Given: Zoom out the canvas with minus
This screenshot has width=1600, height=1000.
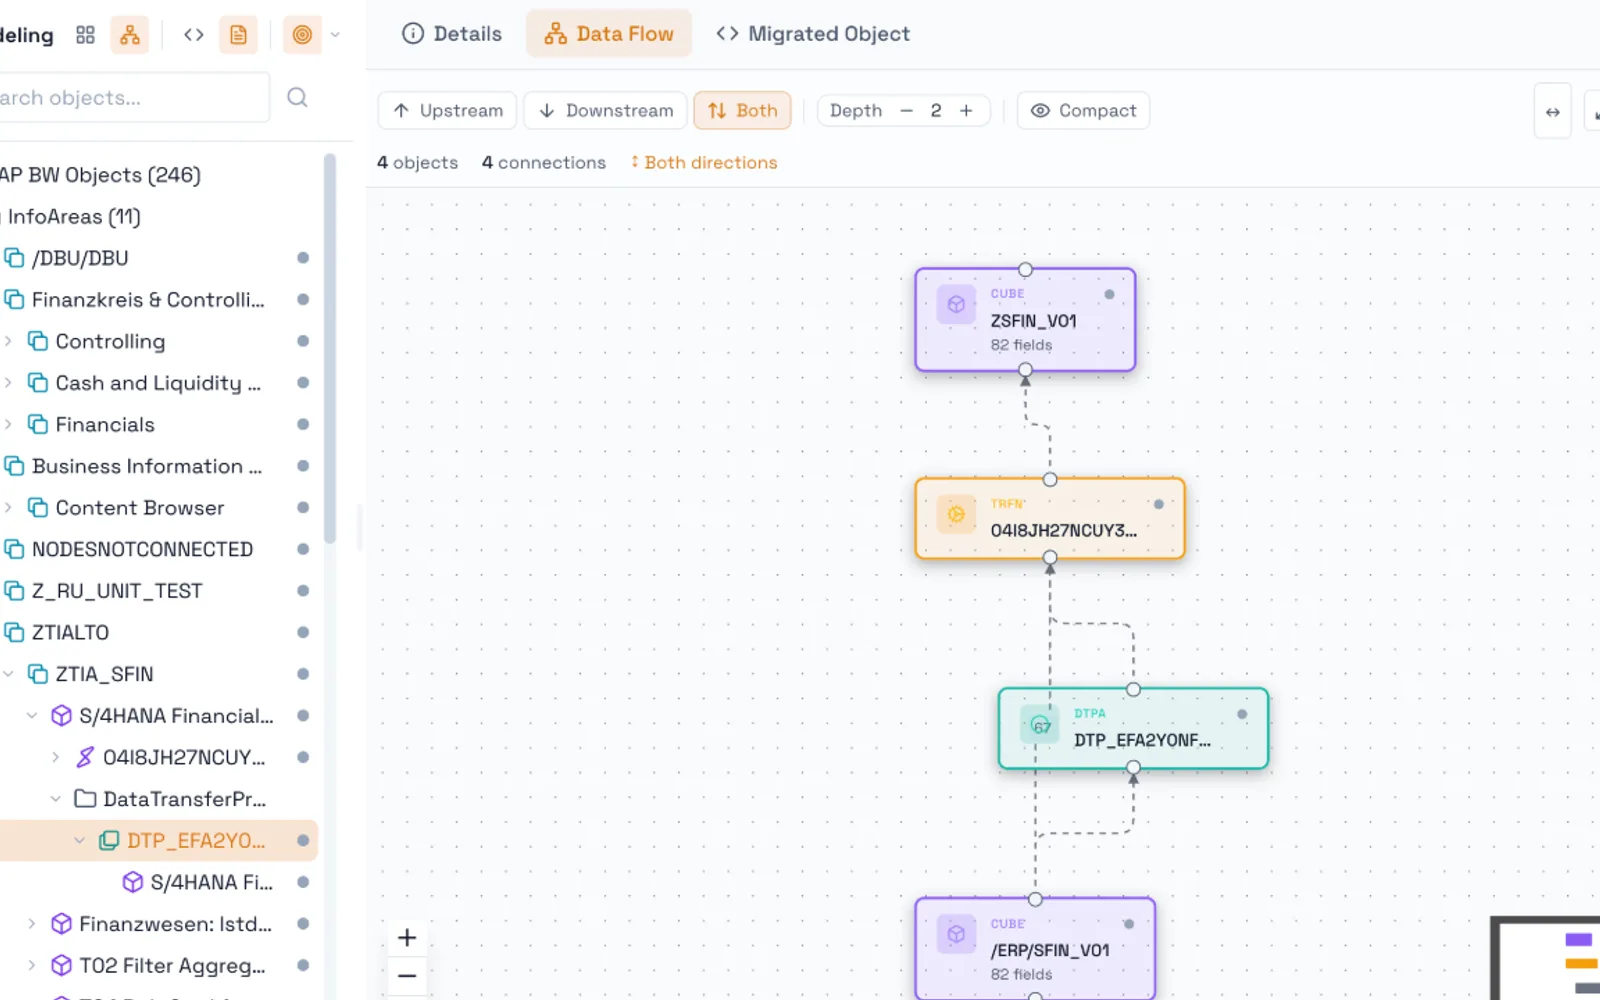Looking at the screenshot, I should point(407,975).
